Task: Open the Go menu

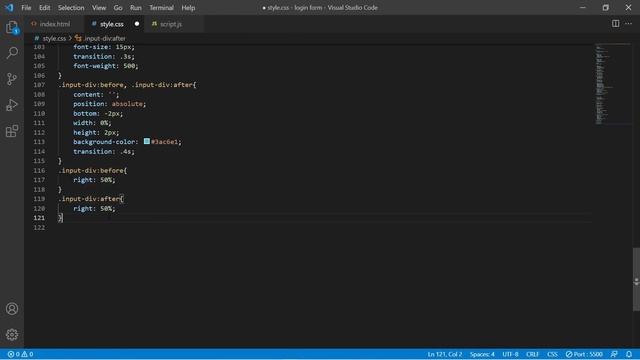Action: point(118,8)
